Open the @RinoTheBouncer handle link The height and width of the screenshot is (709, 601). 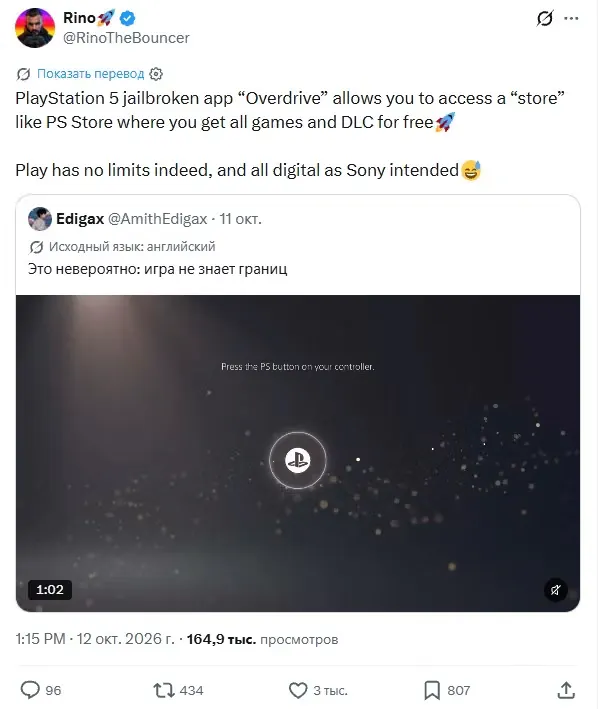(x=126, y=38)
